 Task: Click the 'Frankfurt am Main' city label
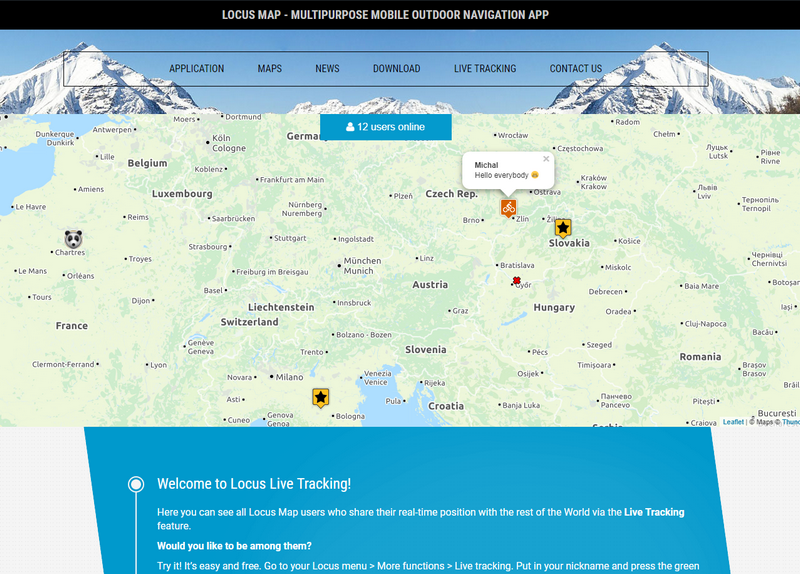coord(292,180)
